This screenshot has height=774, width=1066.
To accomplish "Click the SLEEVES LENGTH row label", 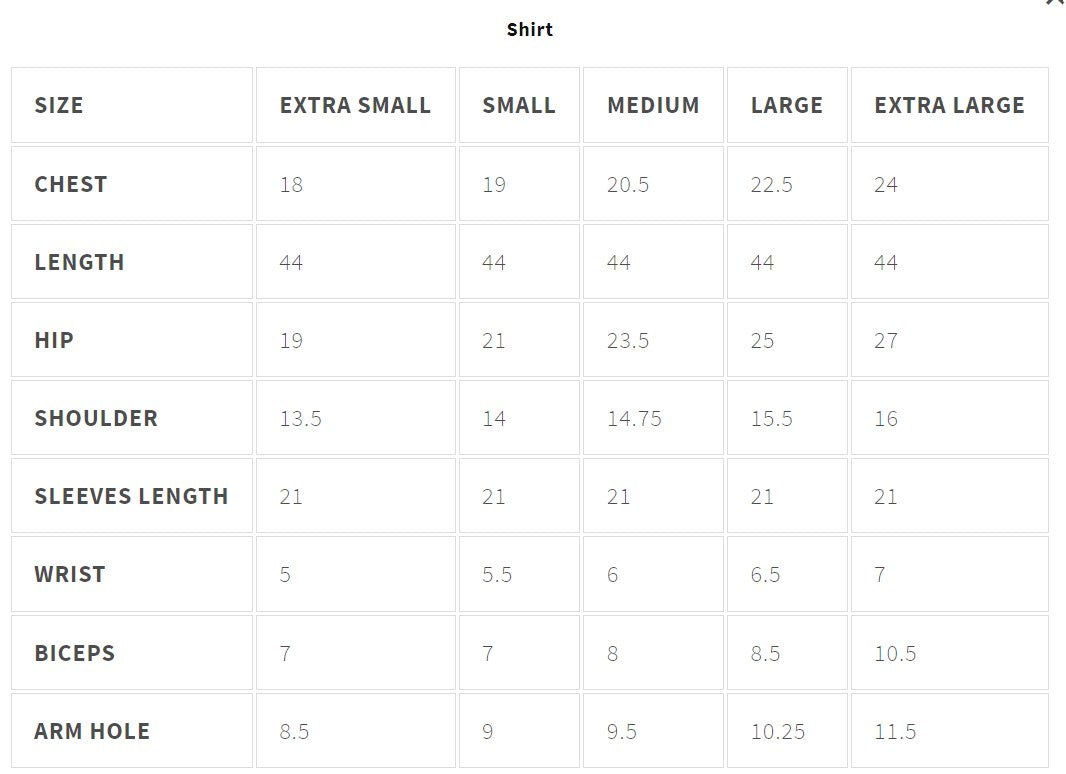I will click(131, 496).
